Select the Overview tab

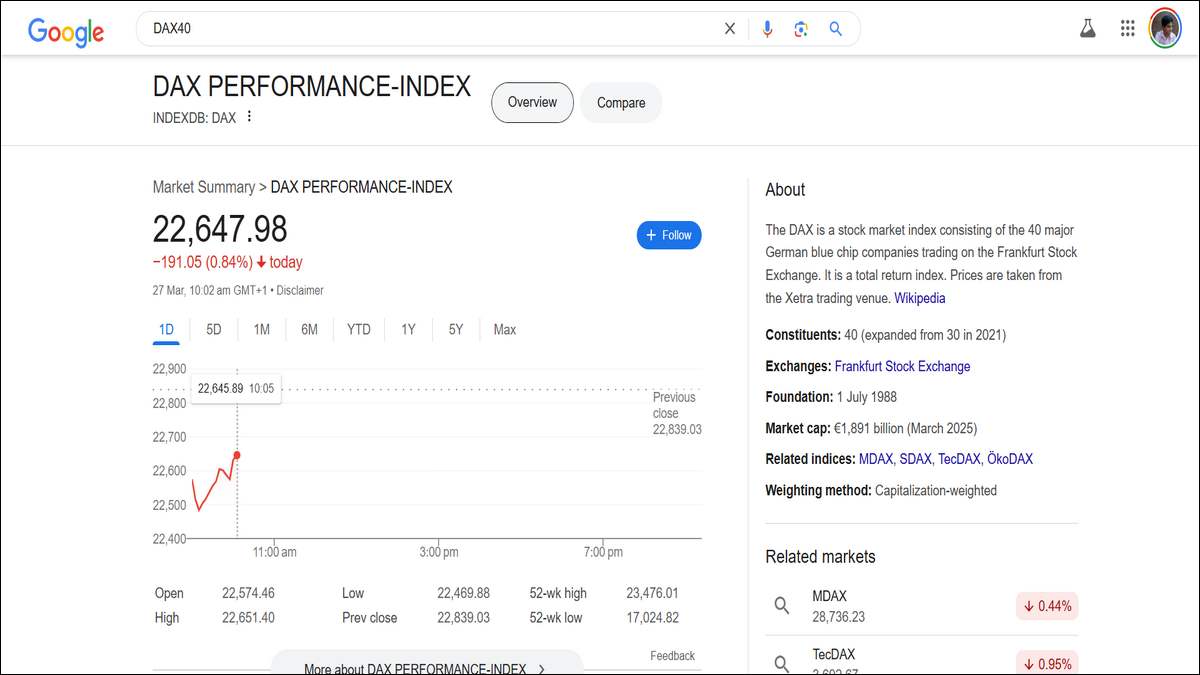[x=532, y=102]
